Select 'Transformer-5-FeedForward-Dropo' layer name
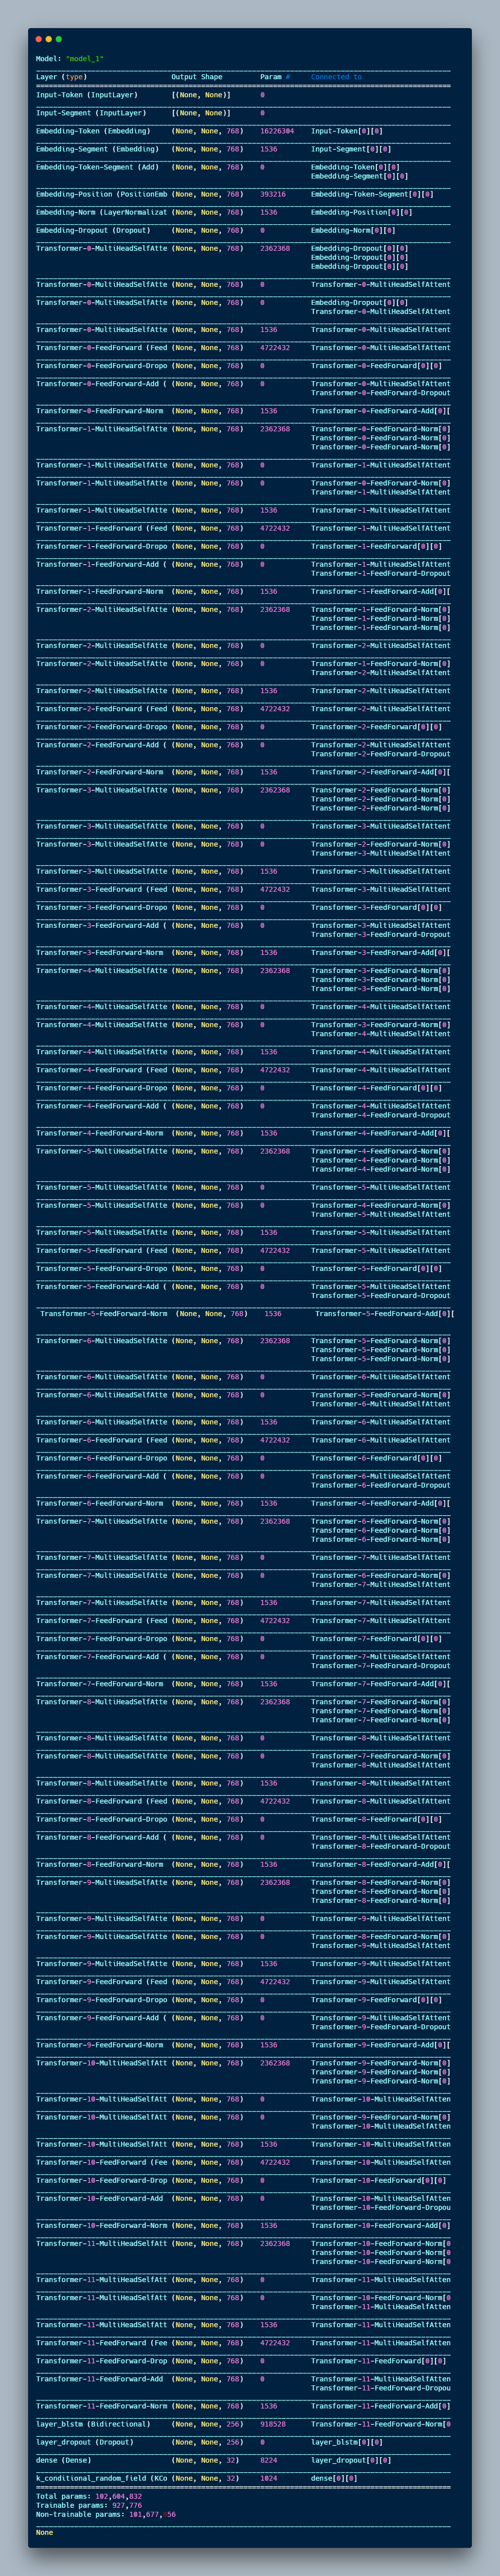The height and width of the screenshot is (2576, 500). coord(102,1268)
